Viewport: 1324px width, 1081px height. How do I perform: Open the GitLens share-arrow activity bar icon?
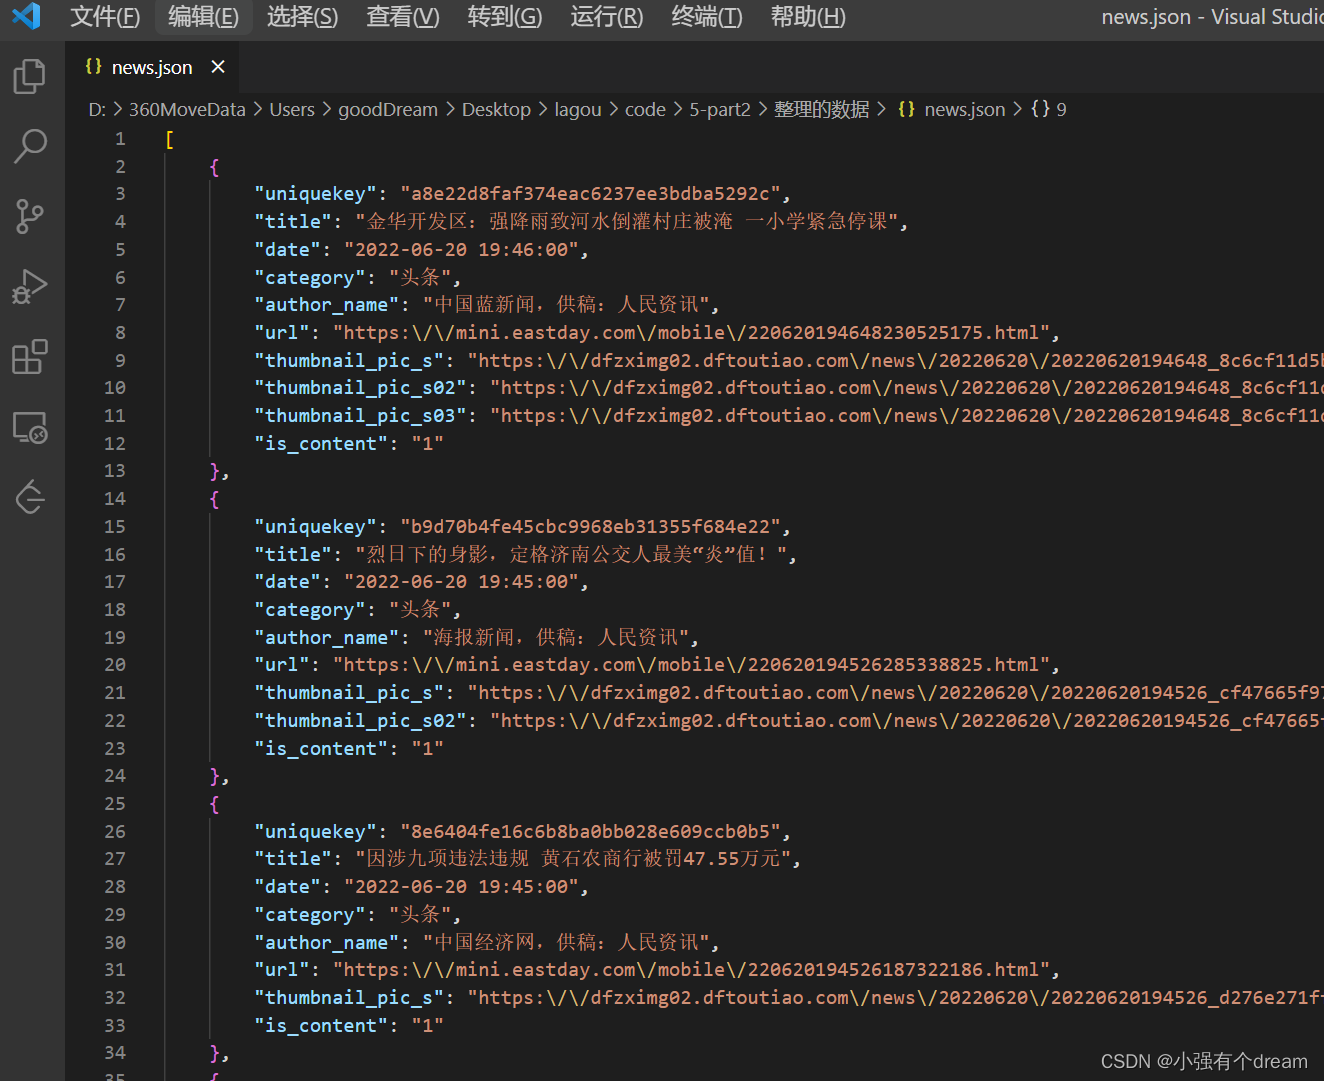[x=30, y=497]
